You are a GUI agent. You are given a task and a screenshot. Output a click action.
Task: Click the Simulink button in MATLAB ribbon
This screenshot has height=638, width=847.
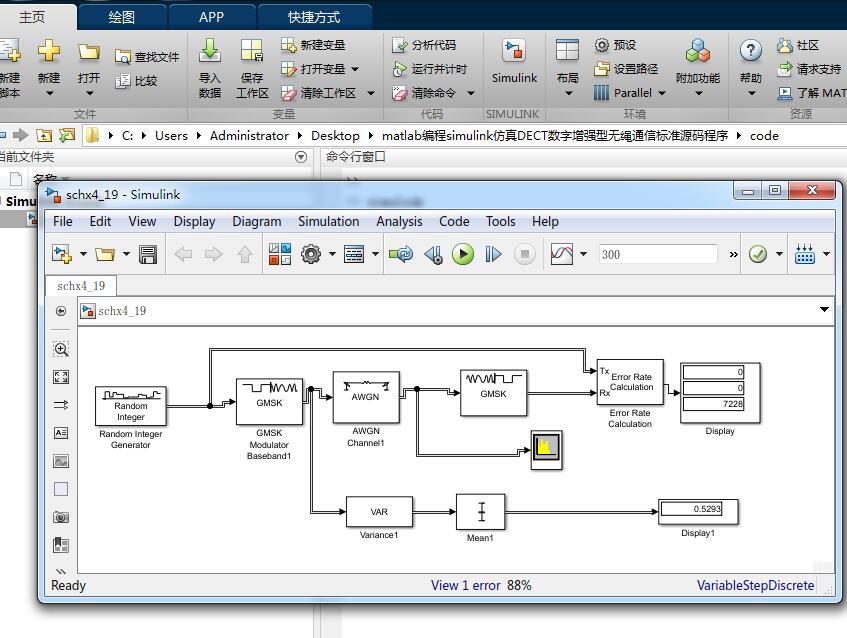514,63
